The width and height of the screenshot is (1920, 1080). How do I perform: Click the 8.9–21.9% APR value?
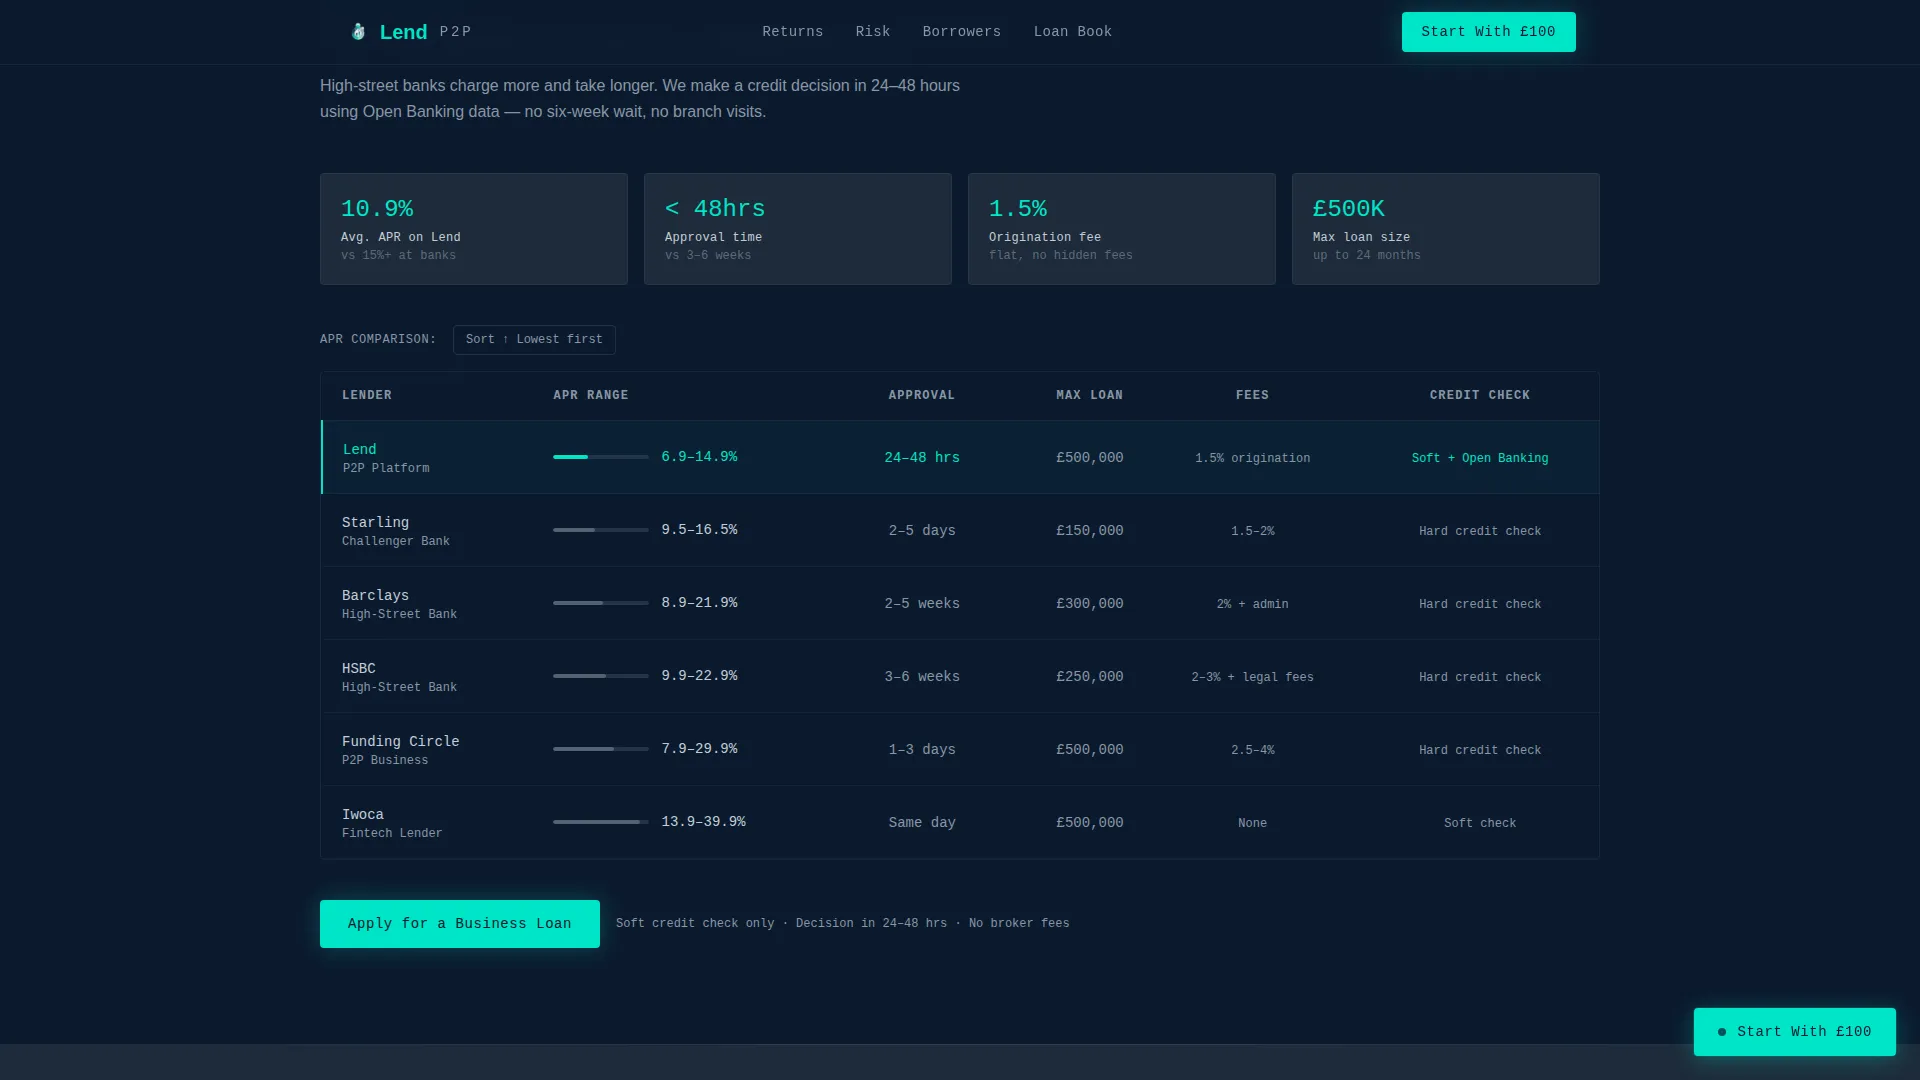click(699, 603)
